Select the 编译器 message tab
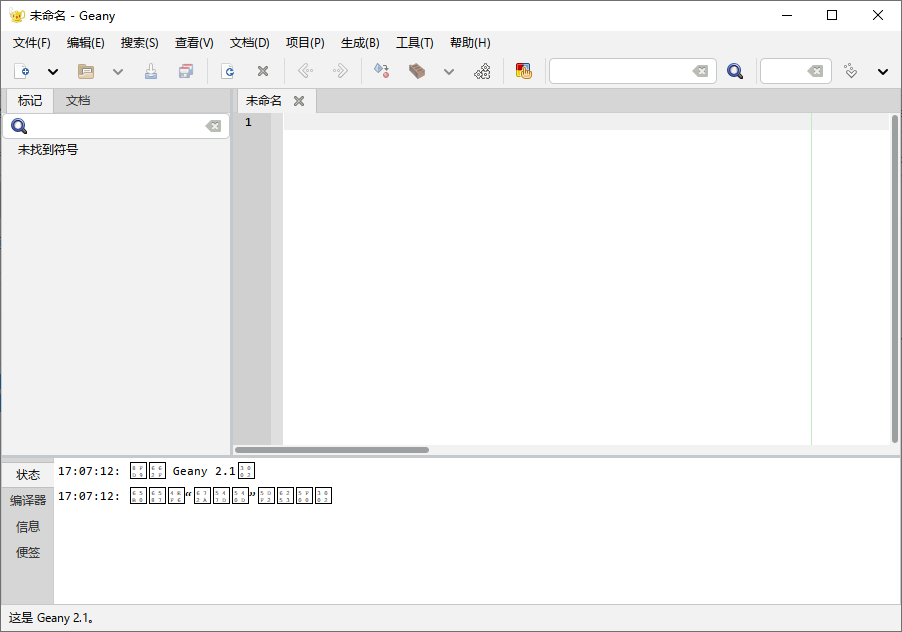This screenshot has height=632, width=902. pyautogui.click(x=28, y=500)
